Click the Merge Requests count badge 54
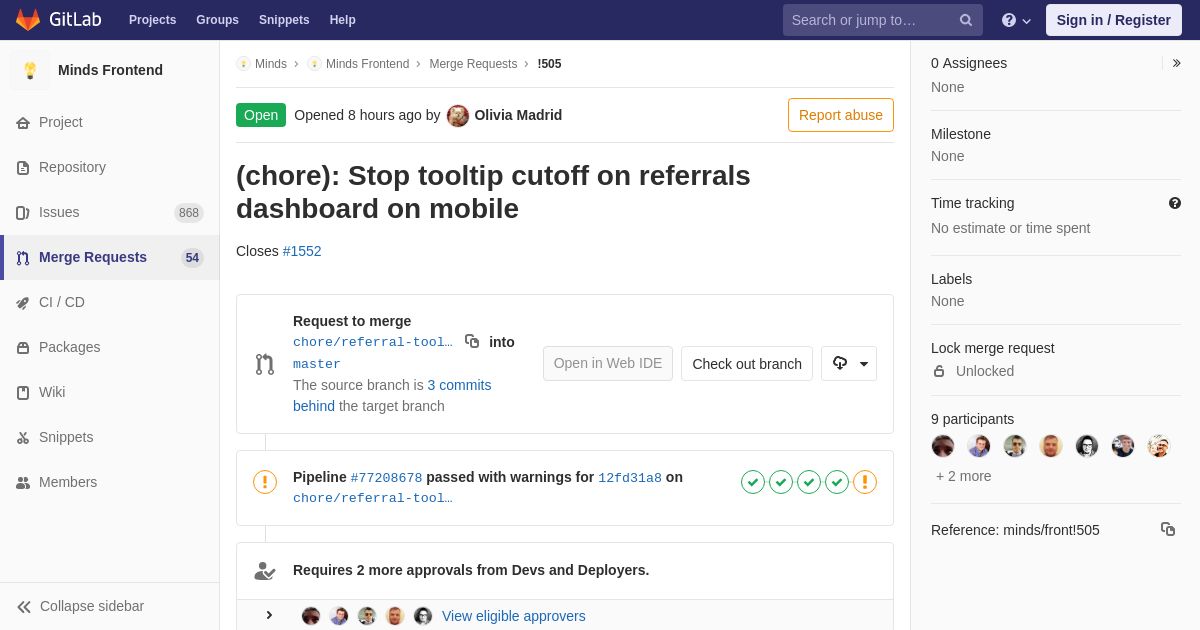The height and width of the screenshot is (630, 1200). click(x=192, y=258)
